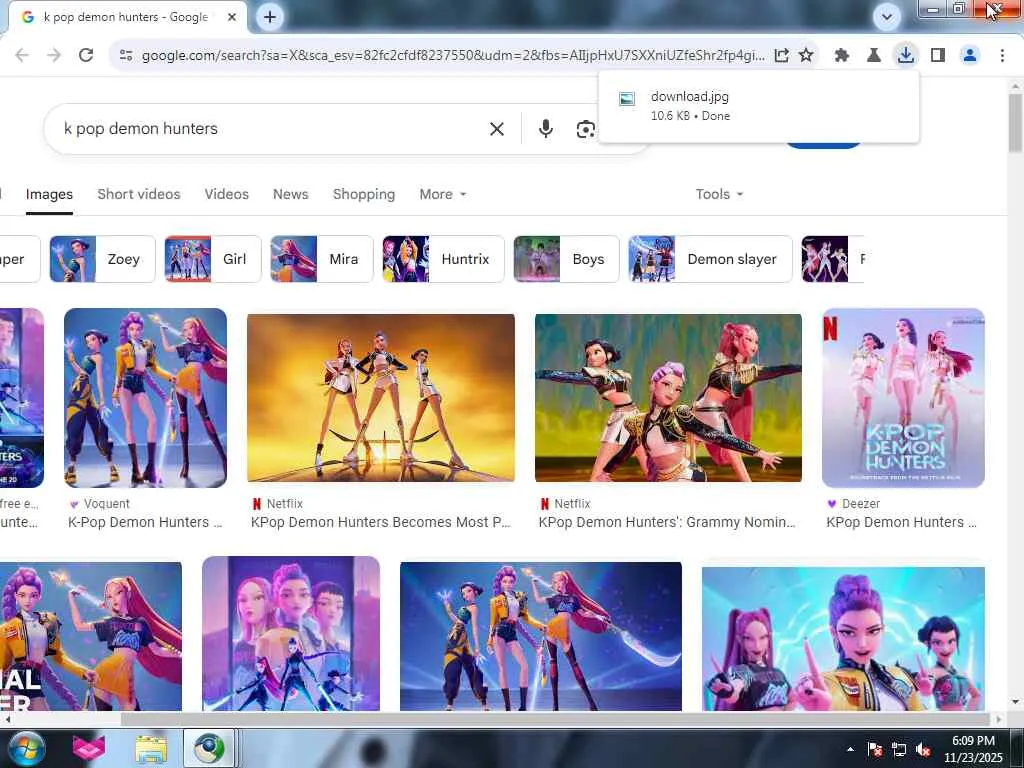Image resolution: width=1024 pixels, height=768 pixels.
Task: Switch to Videos tab
Action: (x=227, y=194)
